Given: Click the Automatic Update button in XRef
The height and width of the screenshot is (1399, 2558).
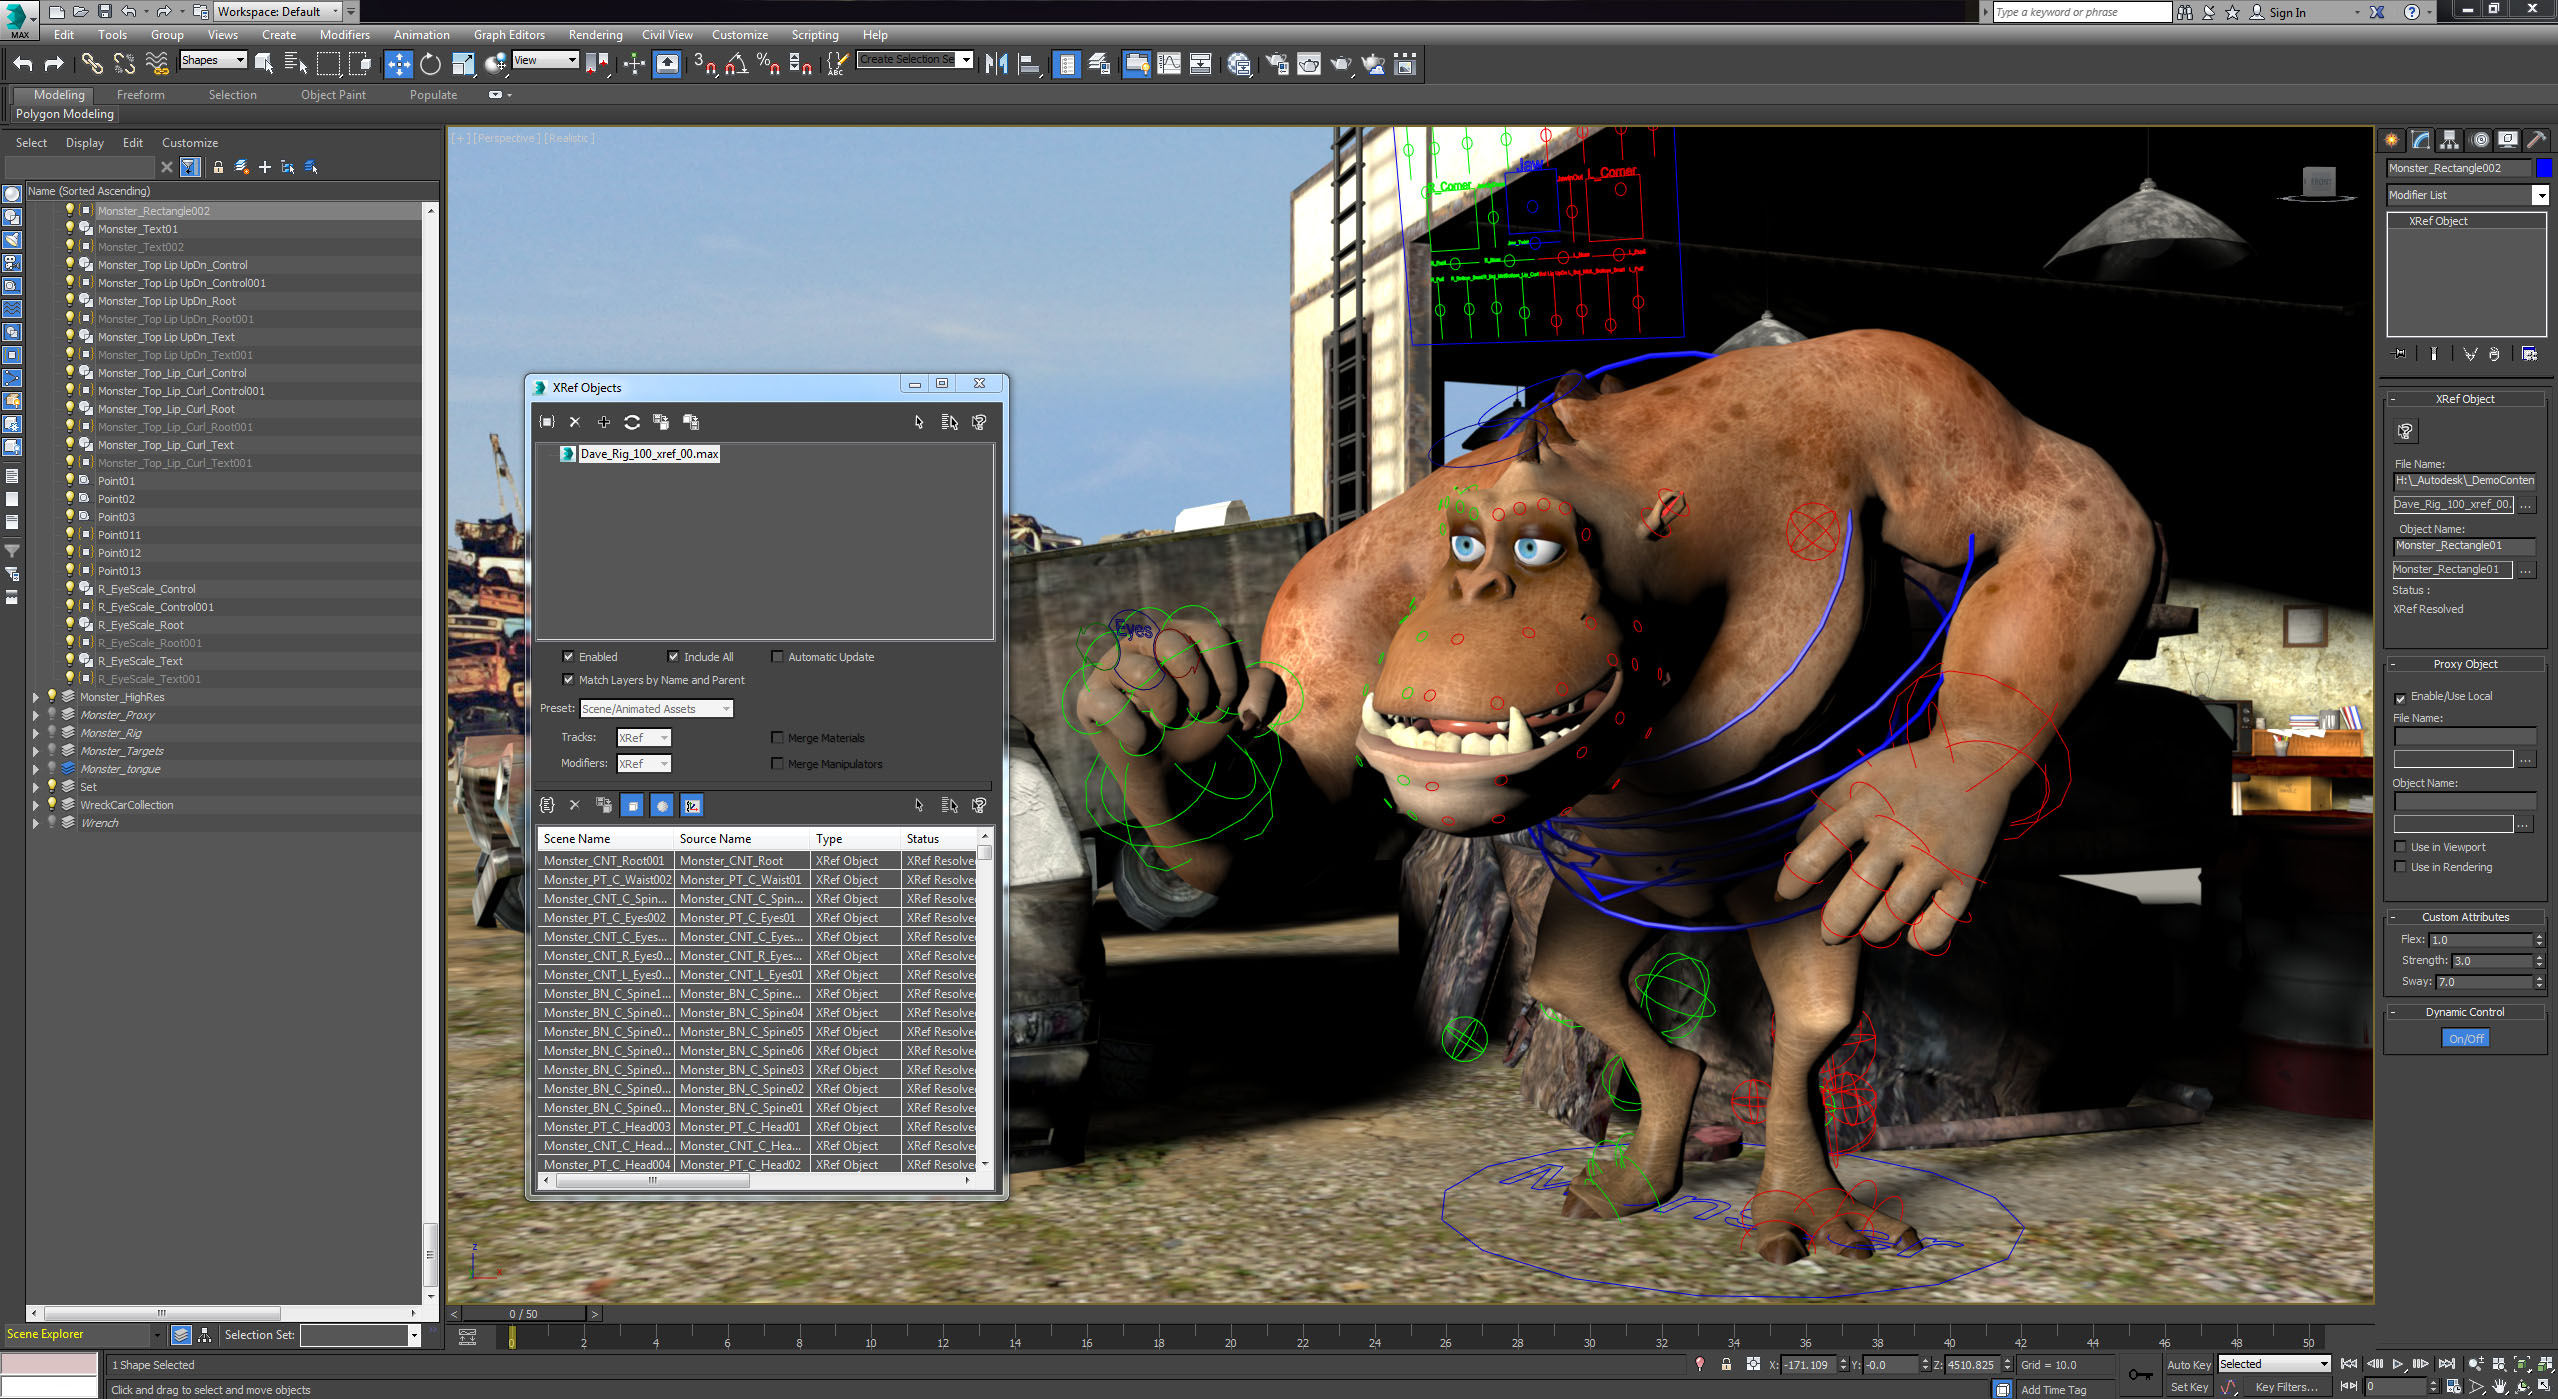Looking at the screenshot, I should coord(779,656).
